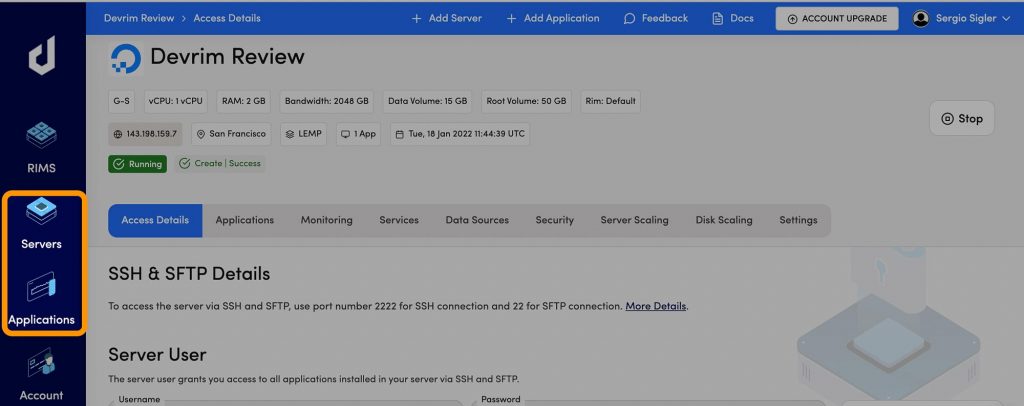
Task: Open the Applications sidebar icon
Action: point(42,289)
